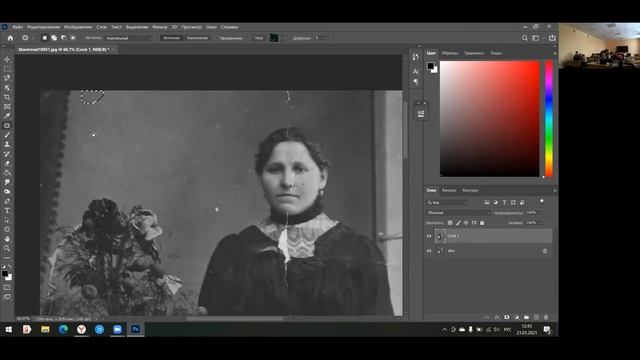Select the Lasso tool
Screen dimensions: 640x360
(7, 78)
